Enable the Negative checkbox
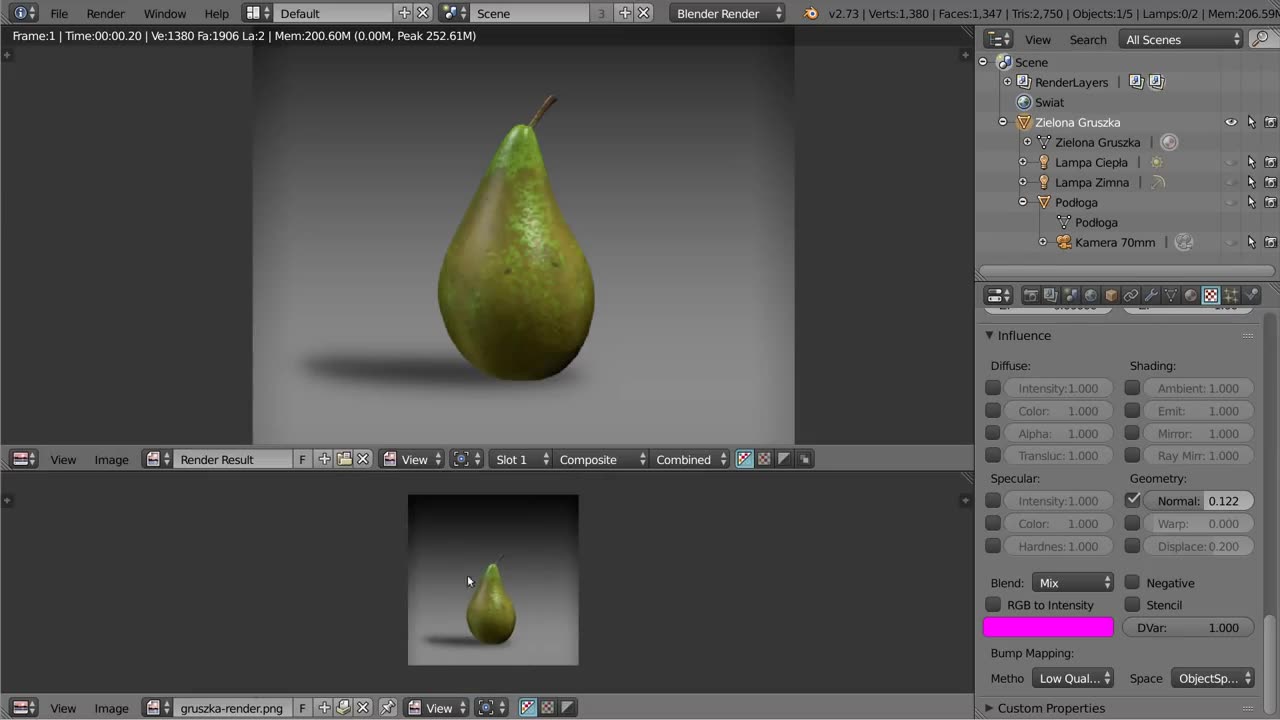 point(1132,583)
